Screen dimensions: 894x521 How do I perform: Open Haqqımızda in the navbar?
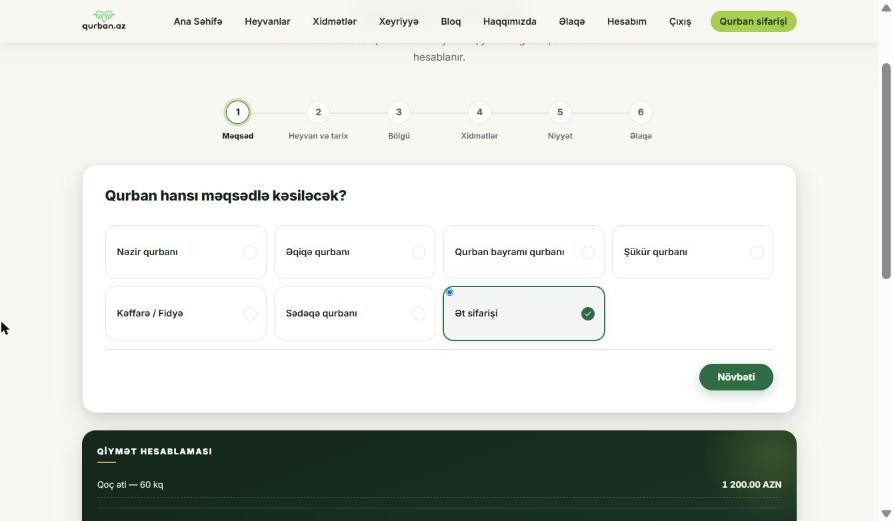510,22
